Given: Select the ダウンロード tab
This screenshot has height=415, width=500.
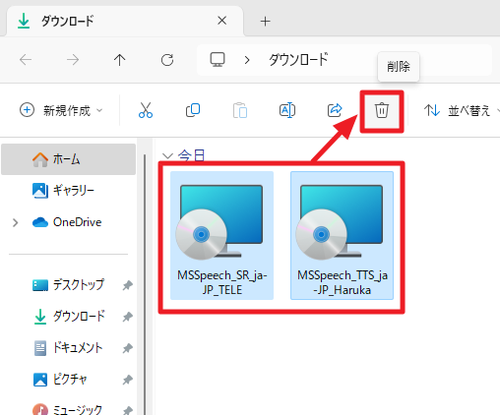Looking at the screenshot, I should coord(125,21).
